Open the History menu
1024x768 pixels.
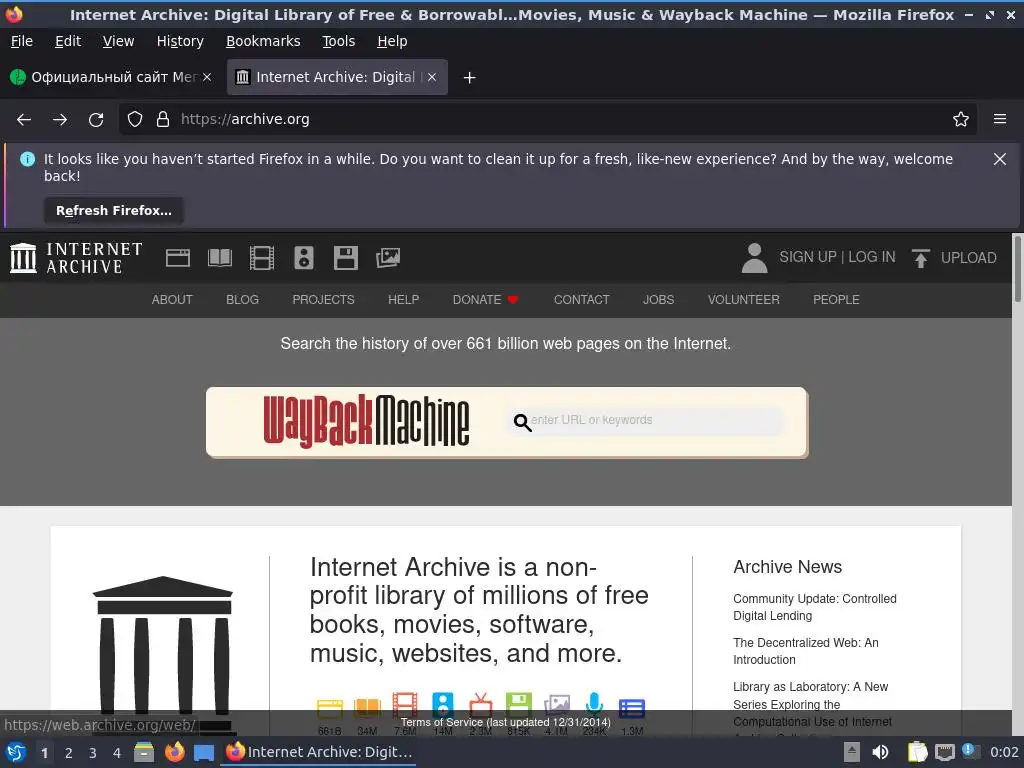tap(180, 41)
